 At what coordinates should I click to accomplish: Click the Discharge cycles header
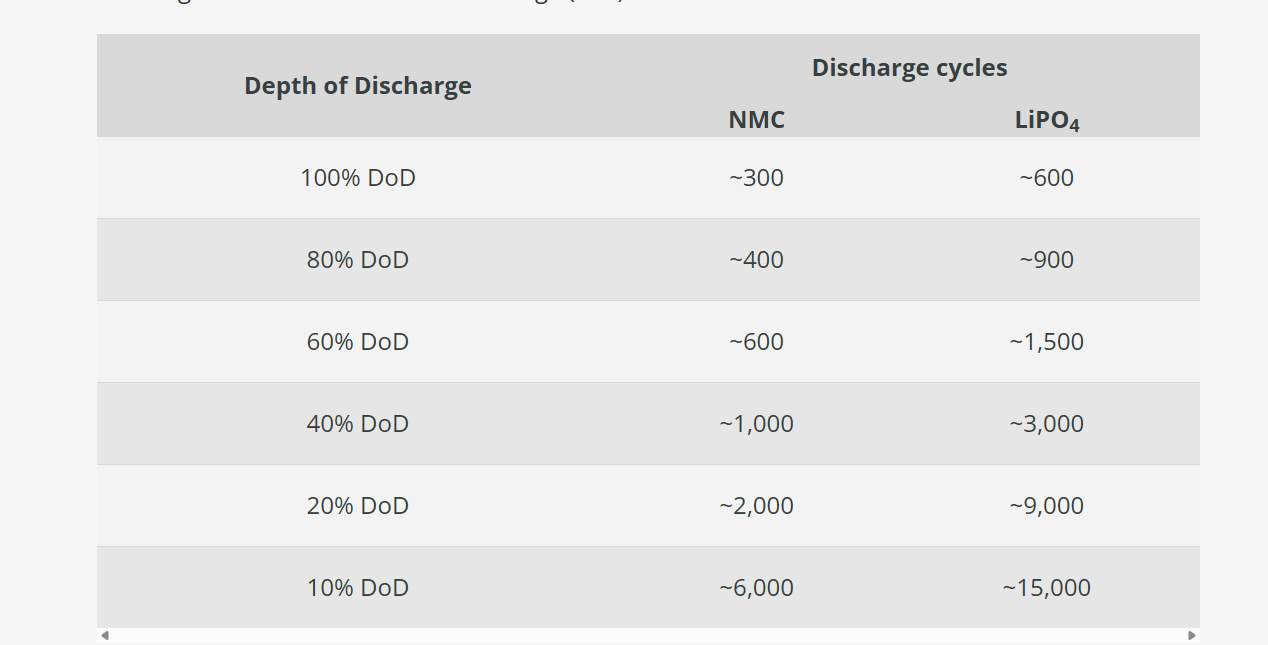909,68
